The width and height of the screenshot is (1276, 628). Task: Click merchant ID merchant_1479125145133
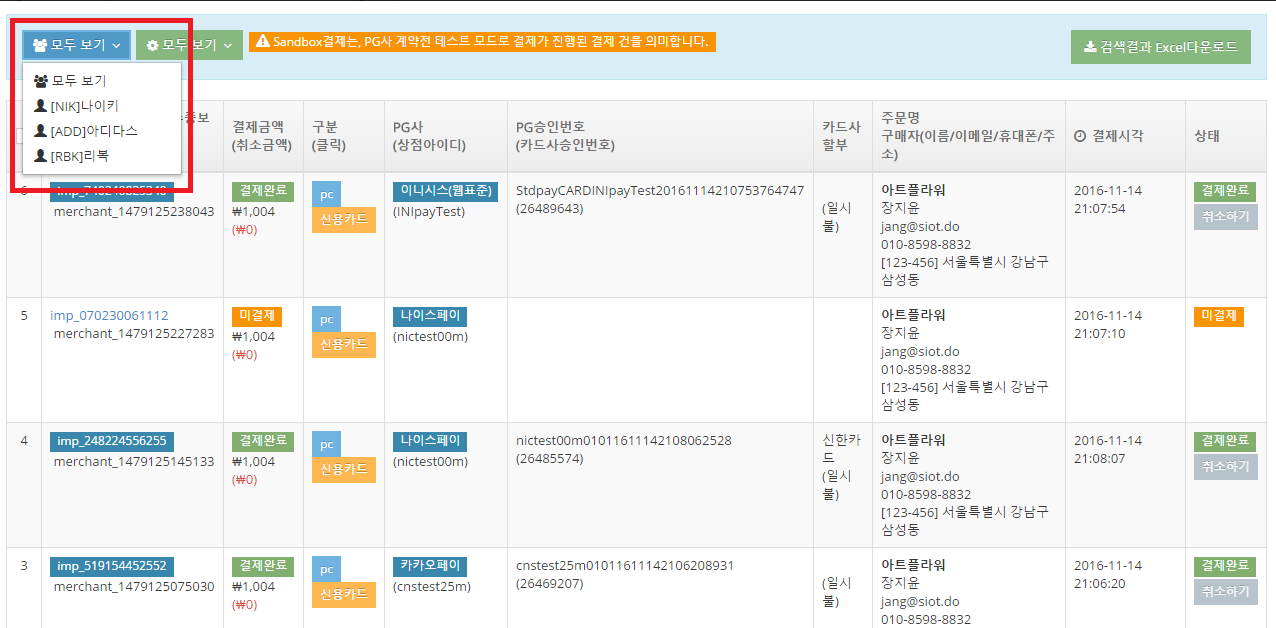pyautogui.click(x=134, y=462)
